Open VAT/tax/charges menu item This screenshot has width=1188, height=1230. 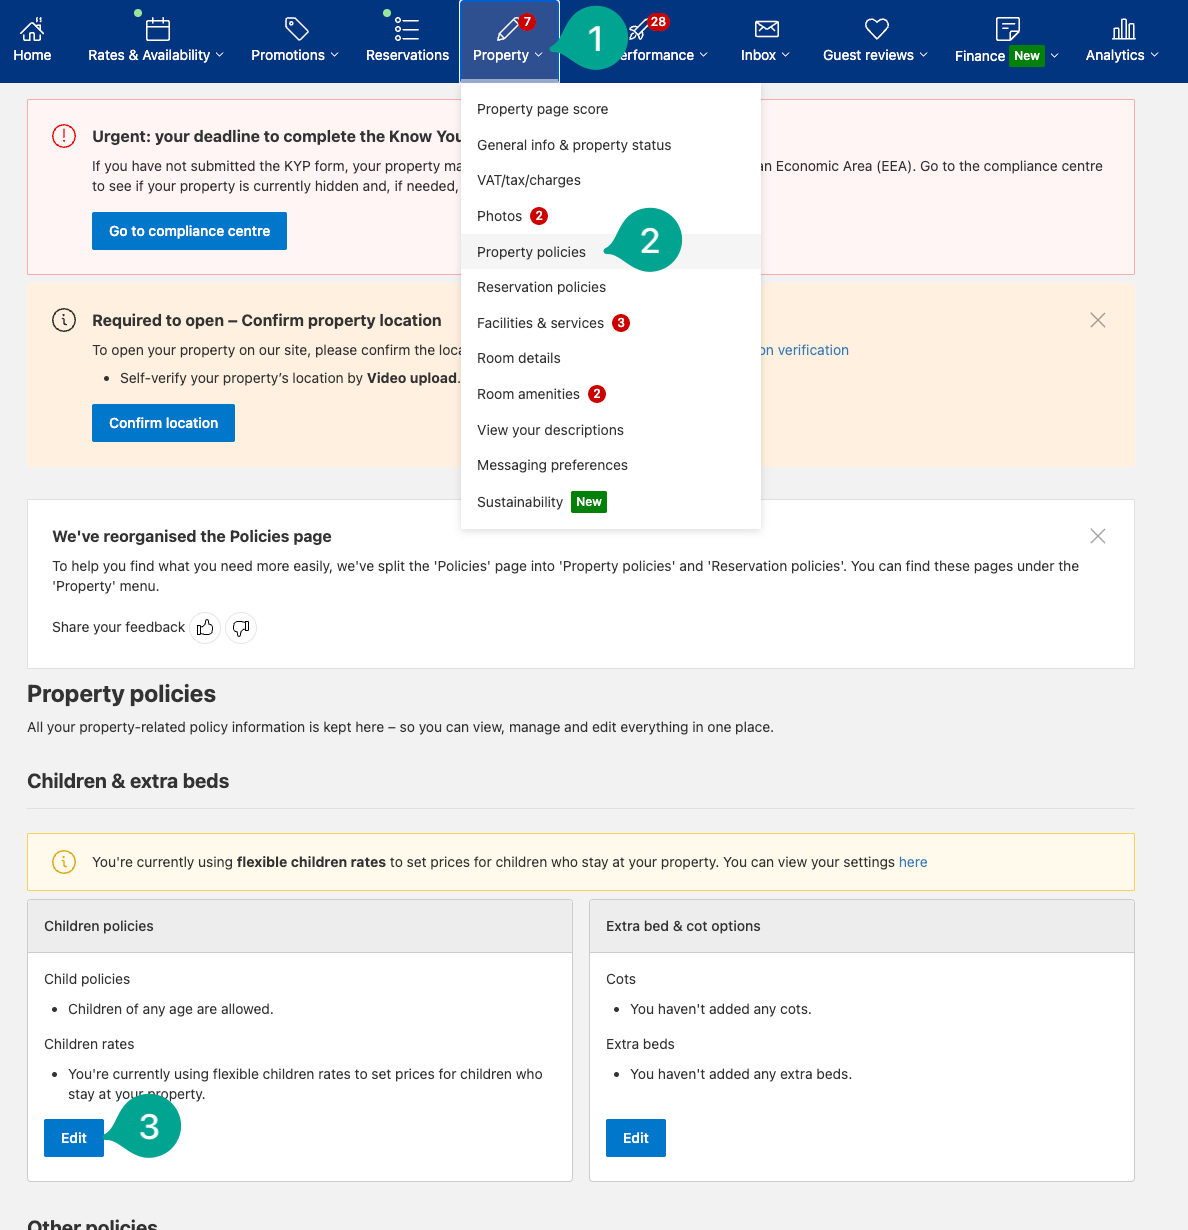coord(611,180)
